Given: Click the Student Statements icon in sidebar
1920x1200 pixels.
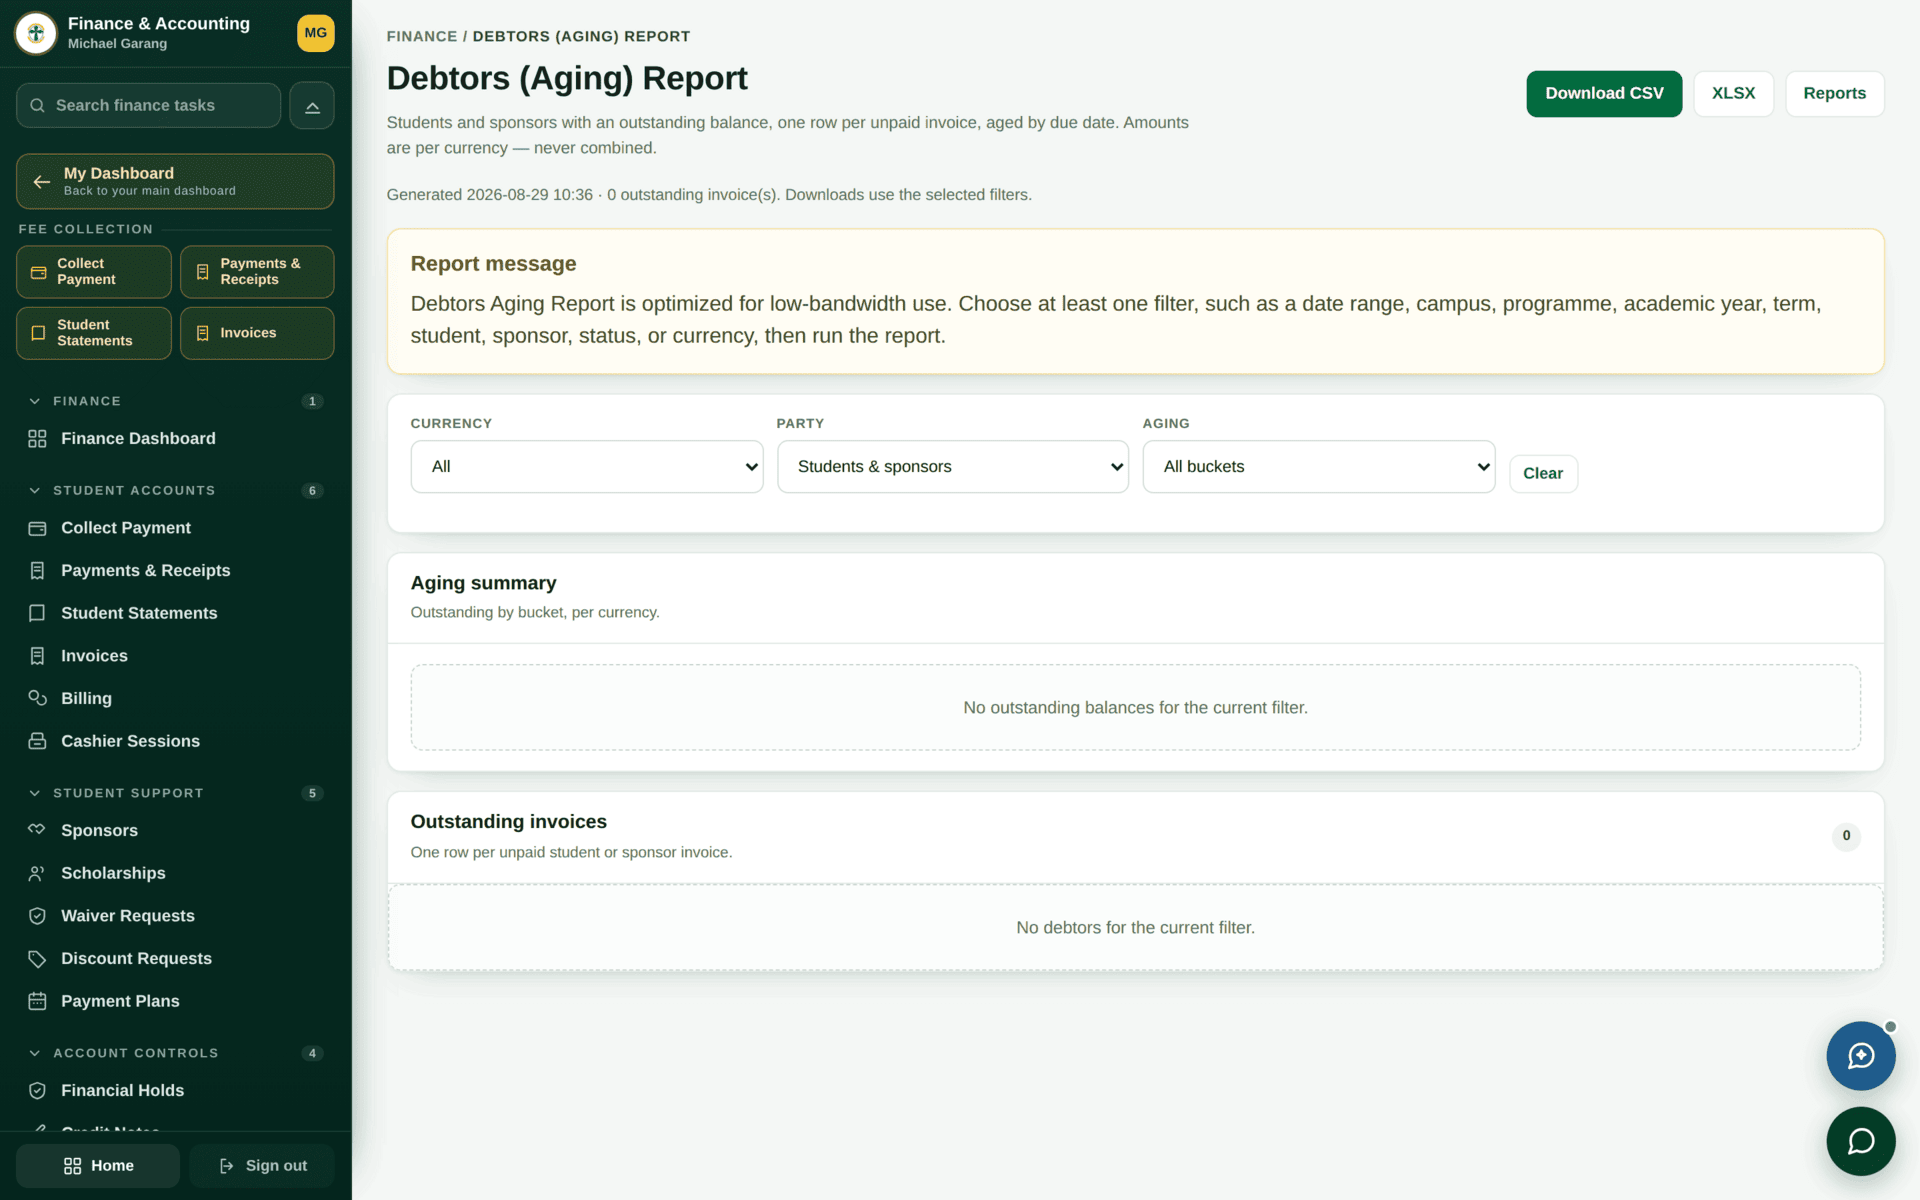Looking at the screenshot, I should (37, 613).
